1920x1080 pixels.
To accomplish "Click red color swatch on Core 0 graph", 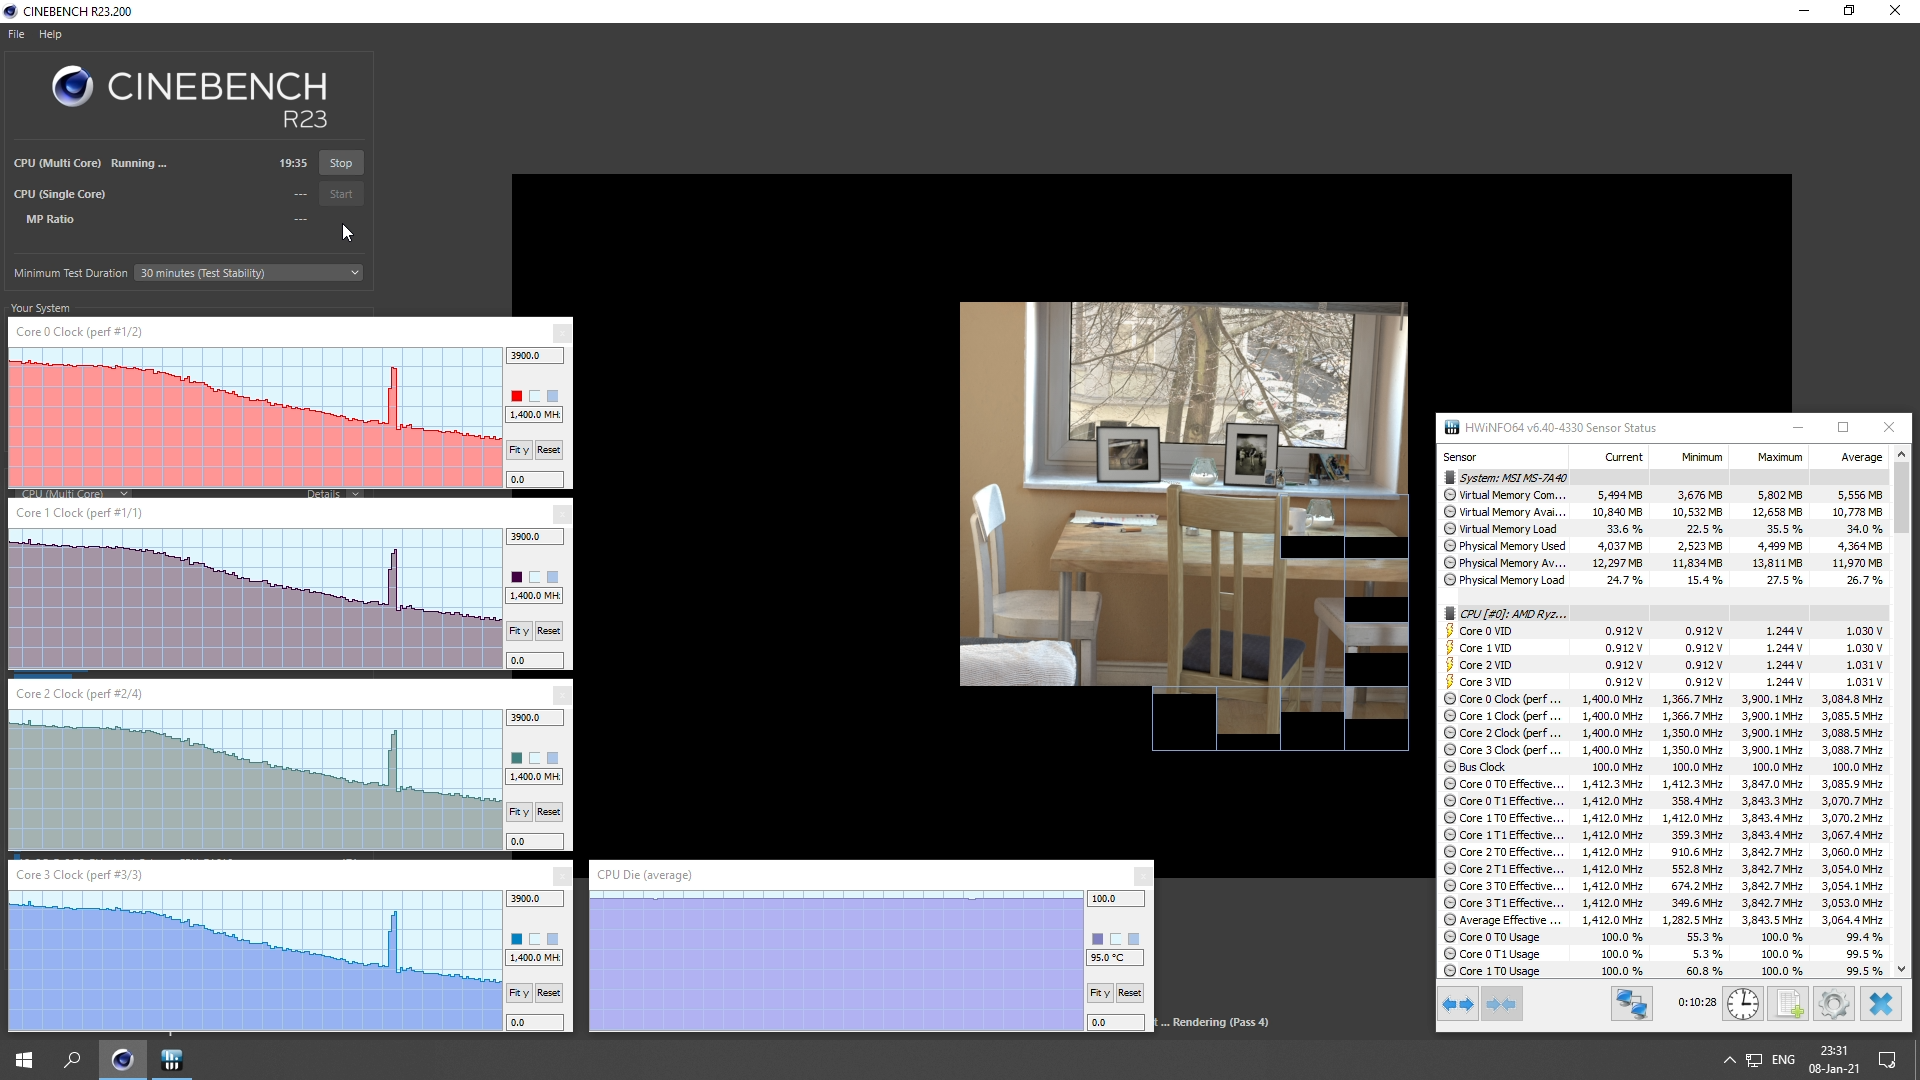I will click(x=517, y=396).
